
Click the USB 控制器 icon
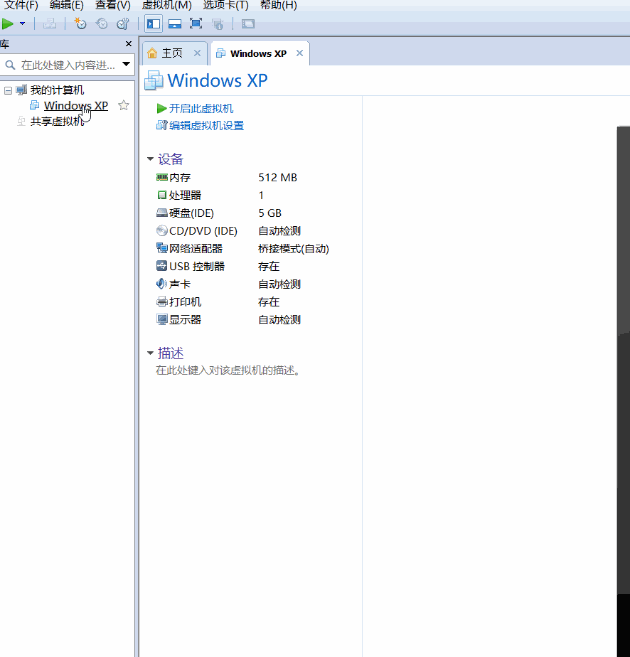(162, 266)
